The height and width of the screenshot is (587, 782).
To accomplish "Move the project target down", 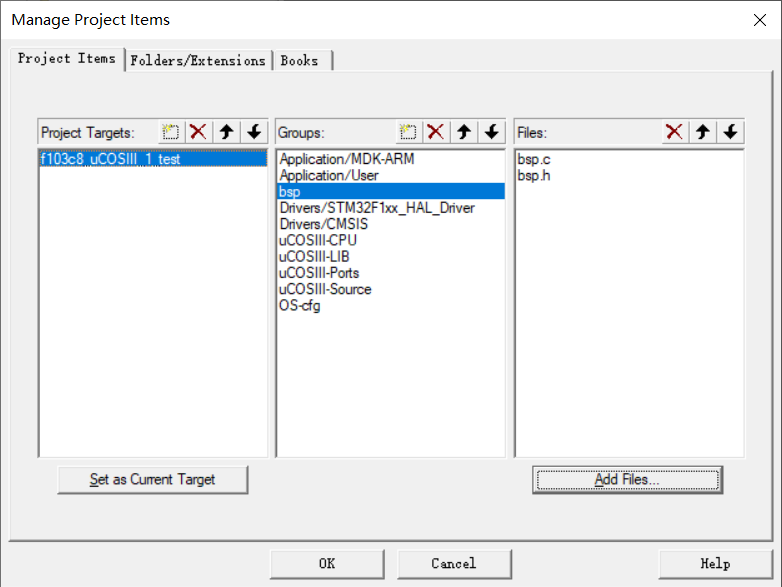I will 254,132.
